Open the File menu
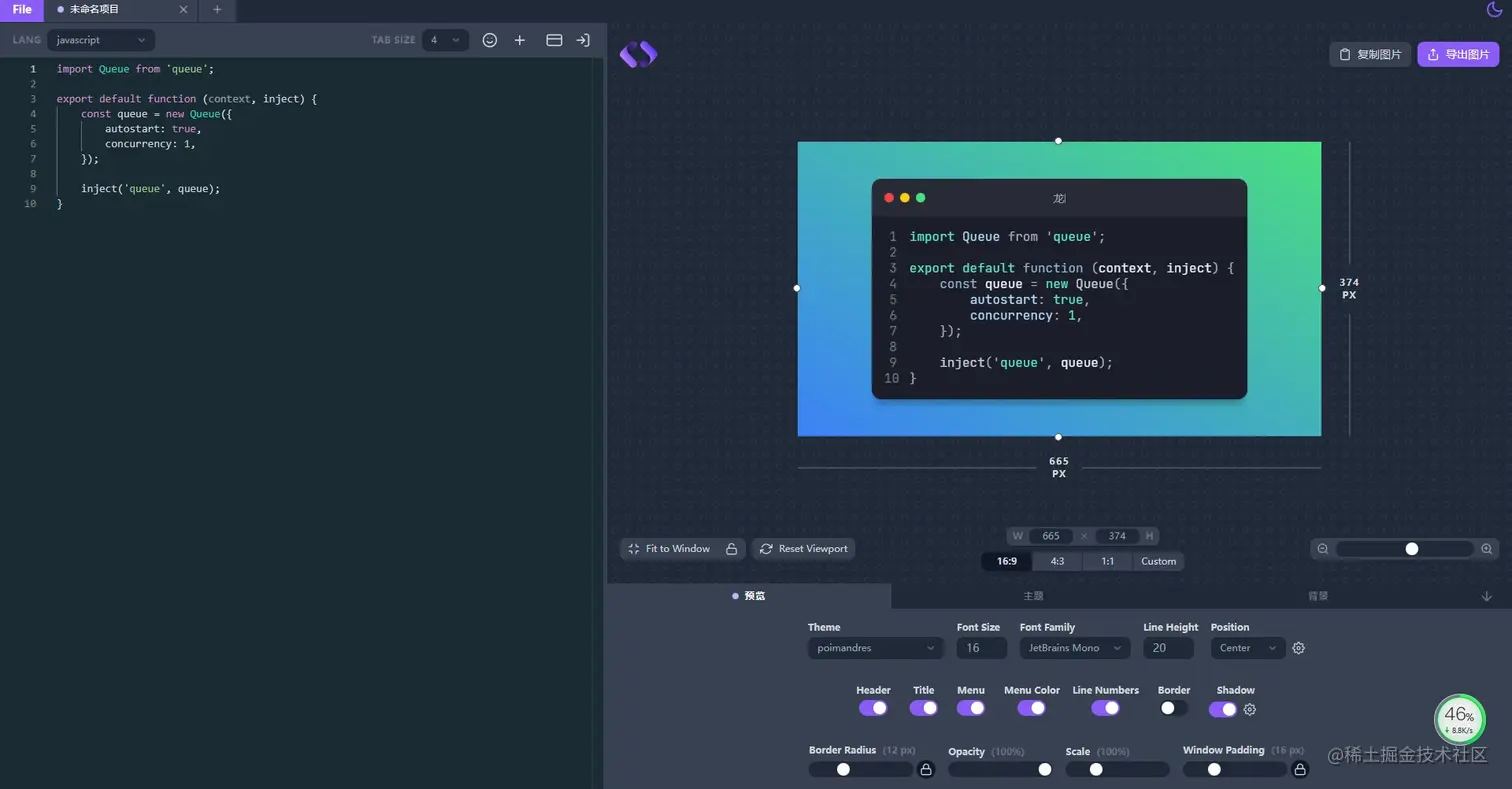Screen dimensions: 1512x789 (22, 9)
